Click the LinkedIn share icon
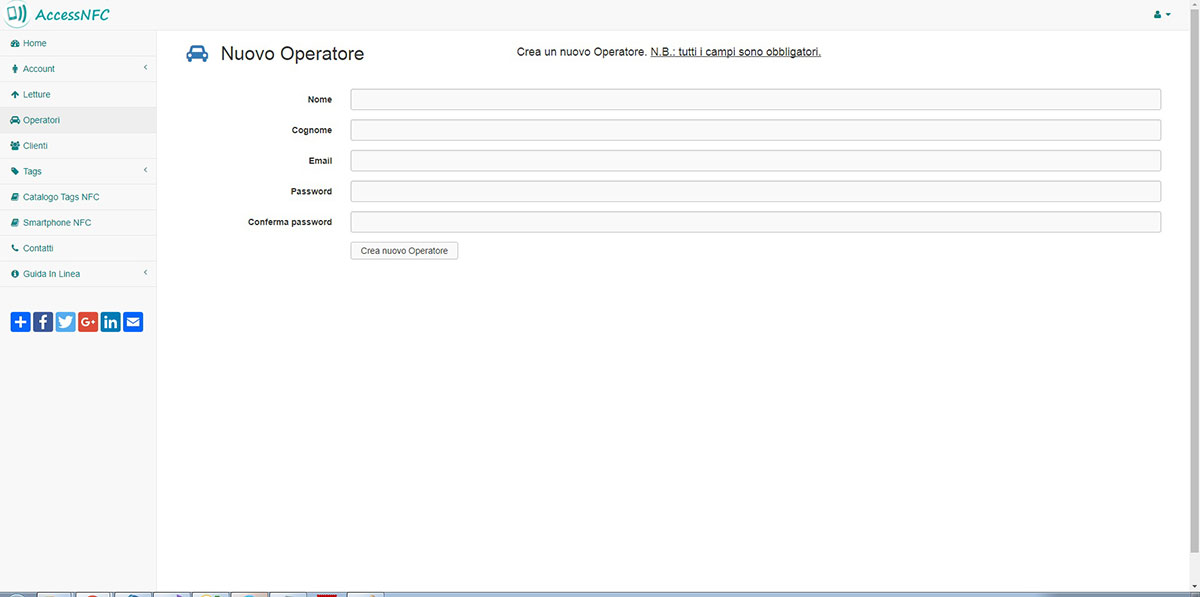The height and width of the screenshot is (597, 1200). pos(111,322)
